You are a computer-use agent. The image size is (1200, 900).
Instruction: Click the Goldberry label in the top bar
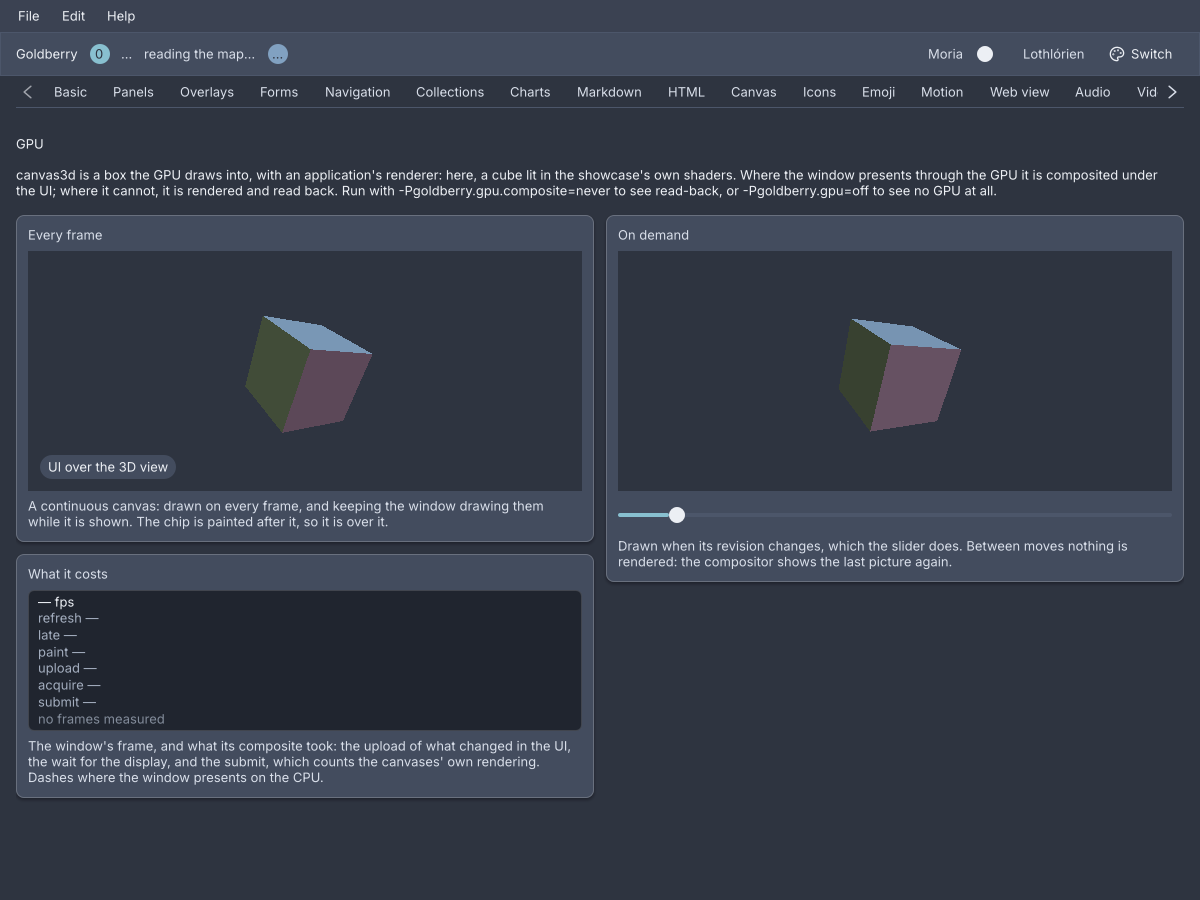[x=47, y=54]
